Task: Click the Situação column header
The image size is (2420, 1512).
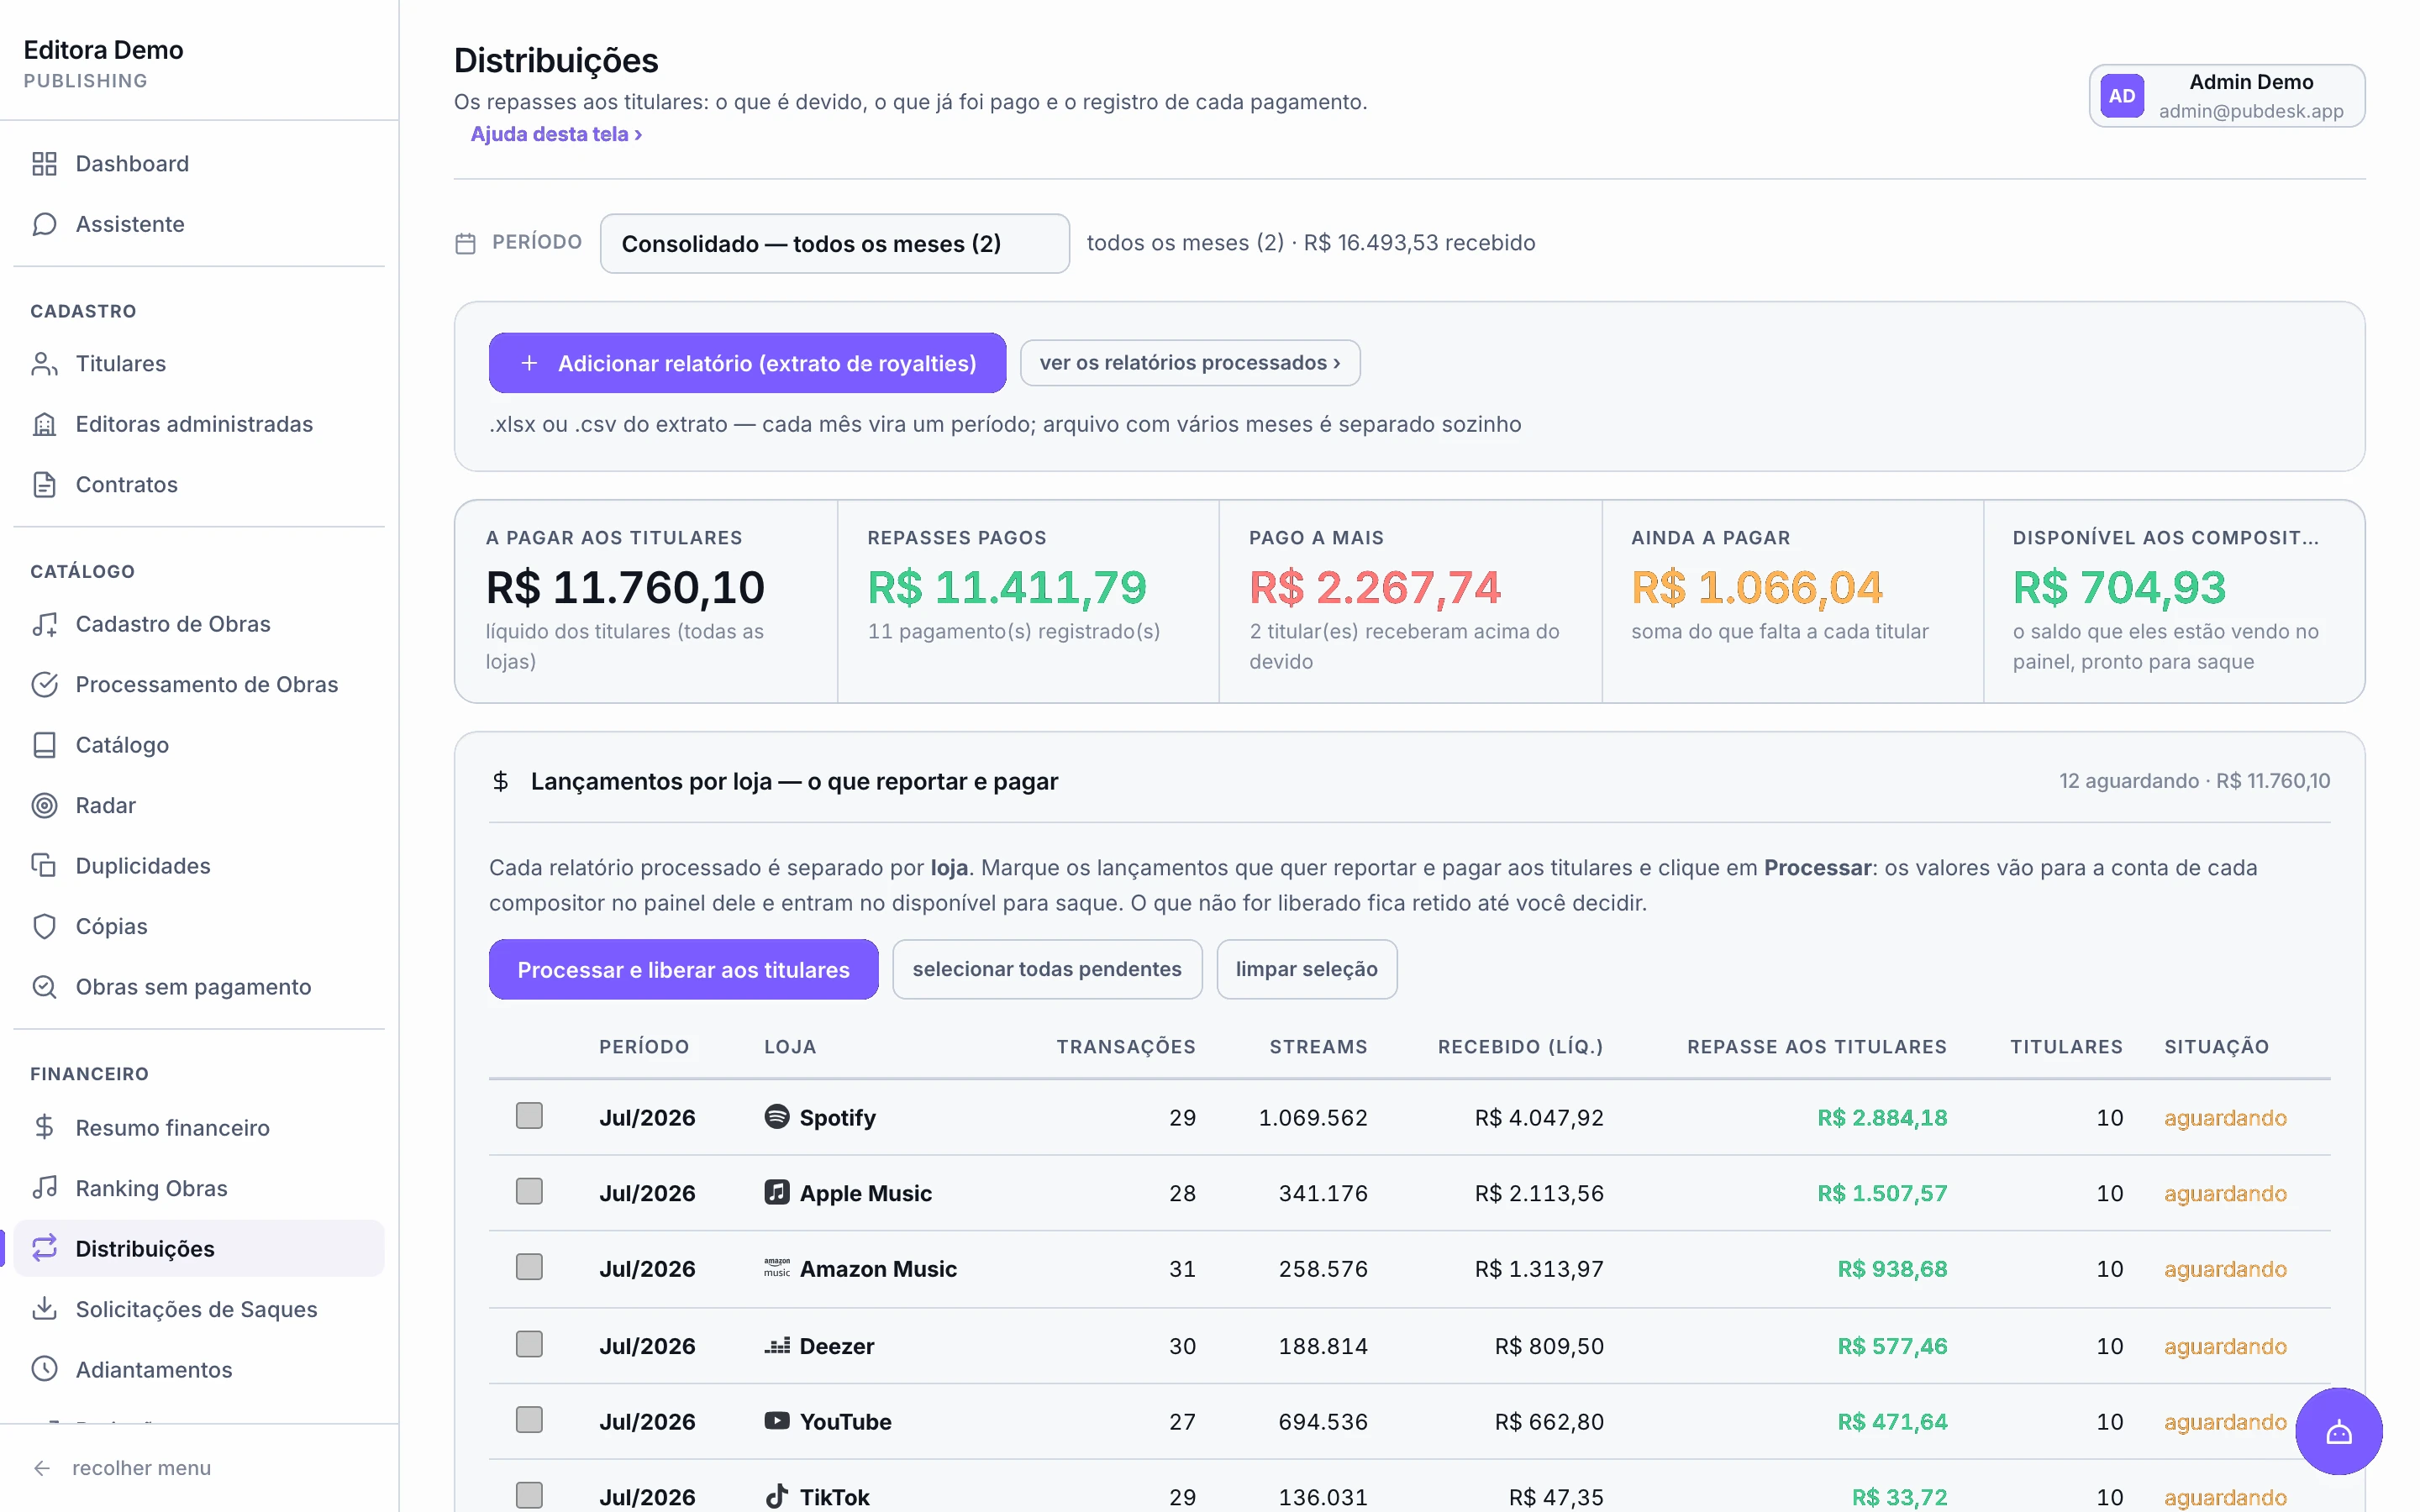Action: (x=2216, y=1047)
